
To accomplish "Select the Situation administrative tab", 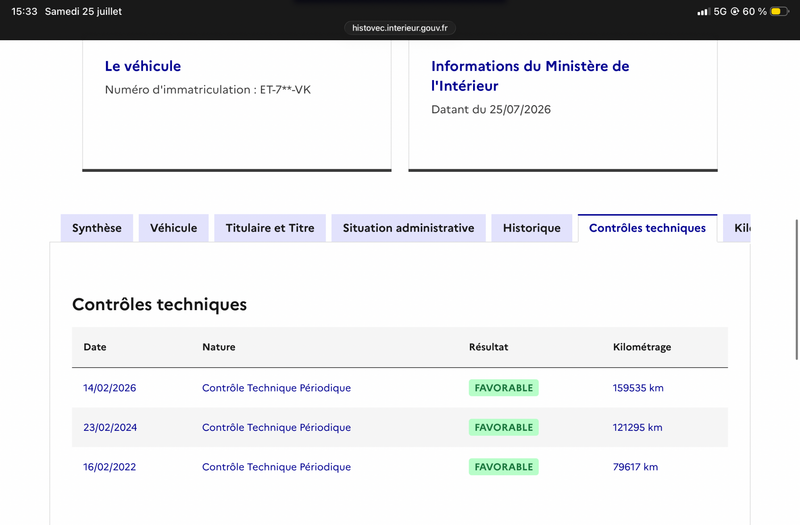I will (408, 228).
